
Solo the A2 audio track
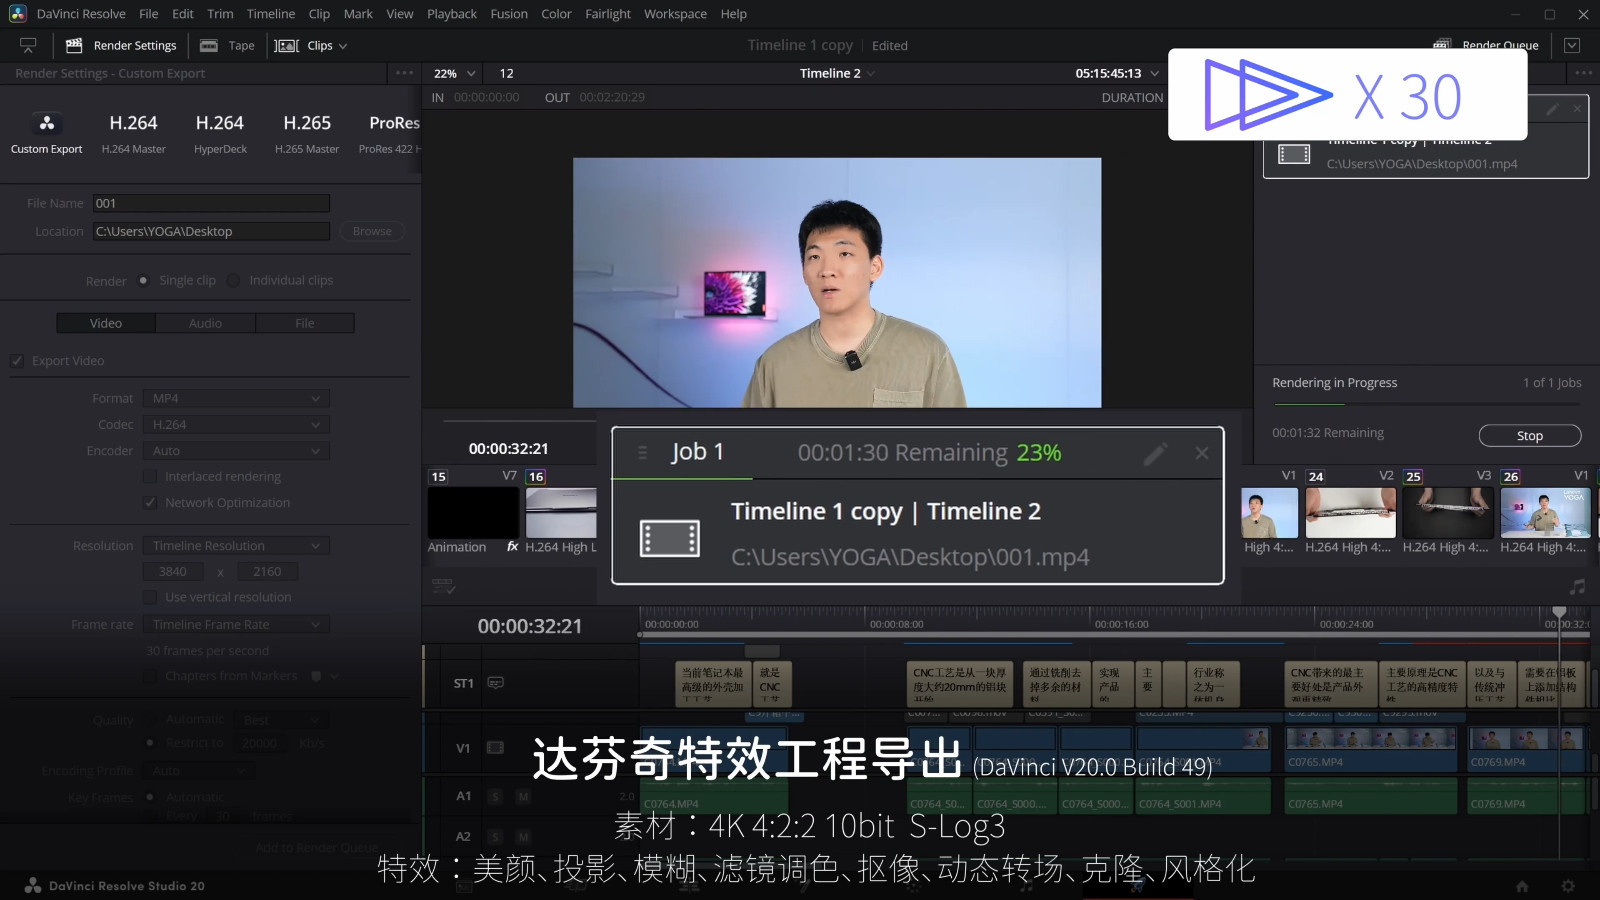tap(495, 837)
